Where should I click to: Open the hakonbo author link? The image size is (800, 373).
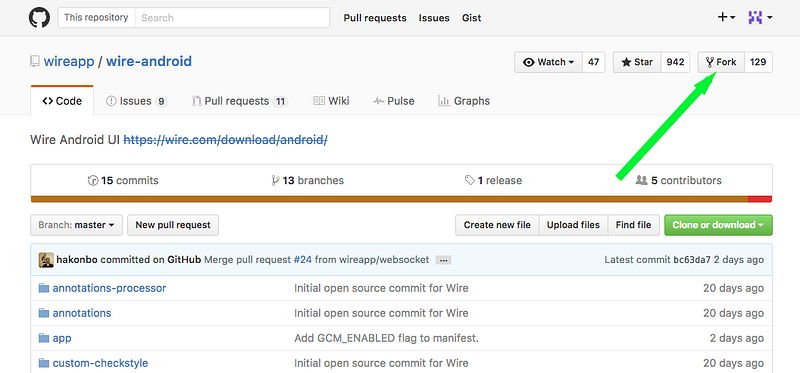pyautogui.click(x=77, y=260)
